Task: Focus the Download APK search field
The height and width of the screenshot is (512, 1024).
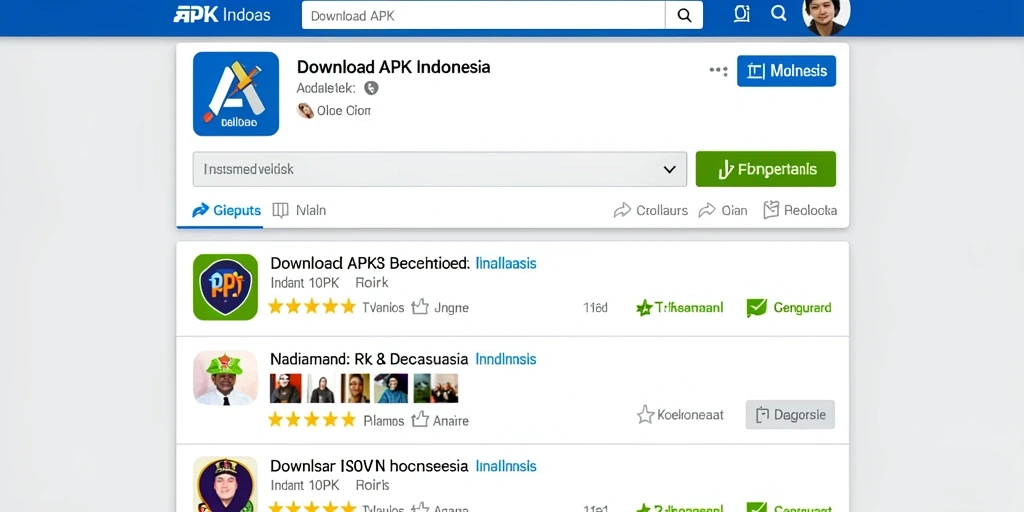Action: (483, 15)
